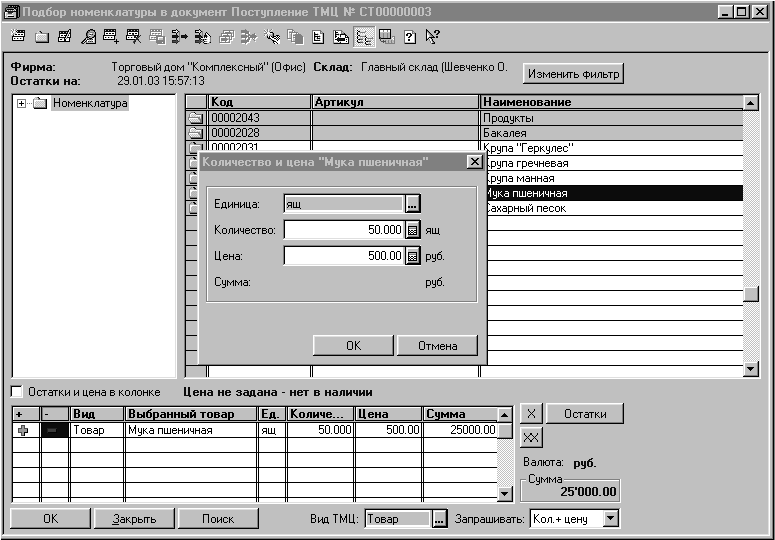Click the Поиск button
775x540 pixels.
(218, 519)
